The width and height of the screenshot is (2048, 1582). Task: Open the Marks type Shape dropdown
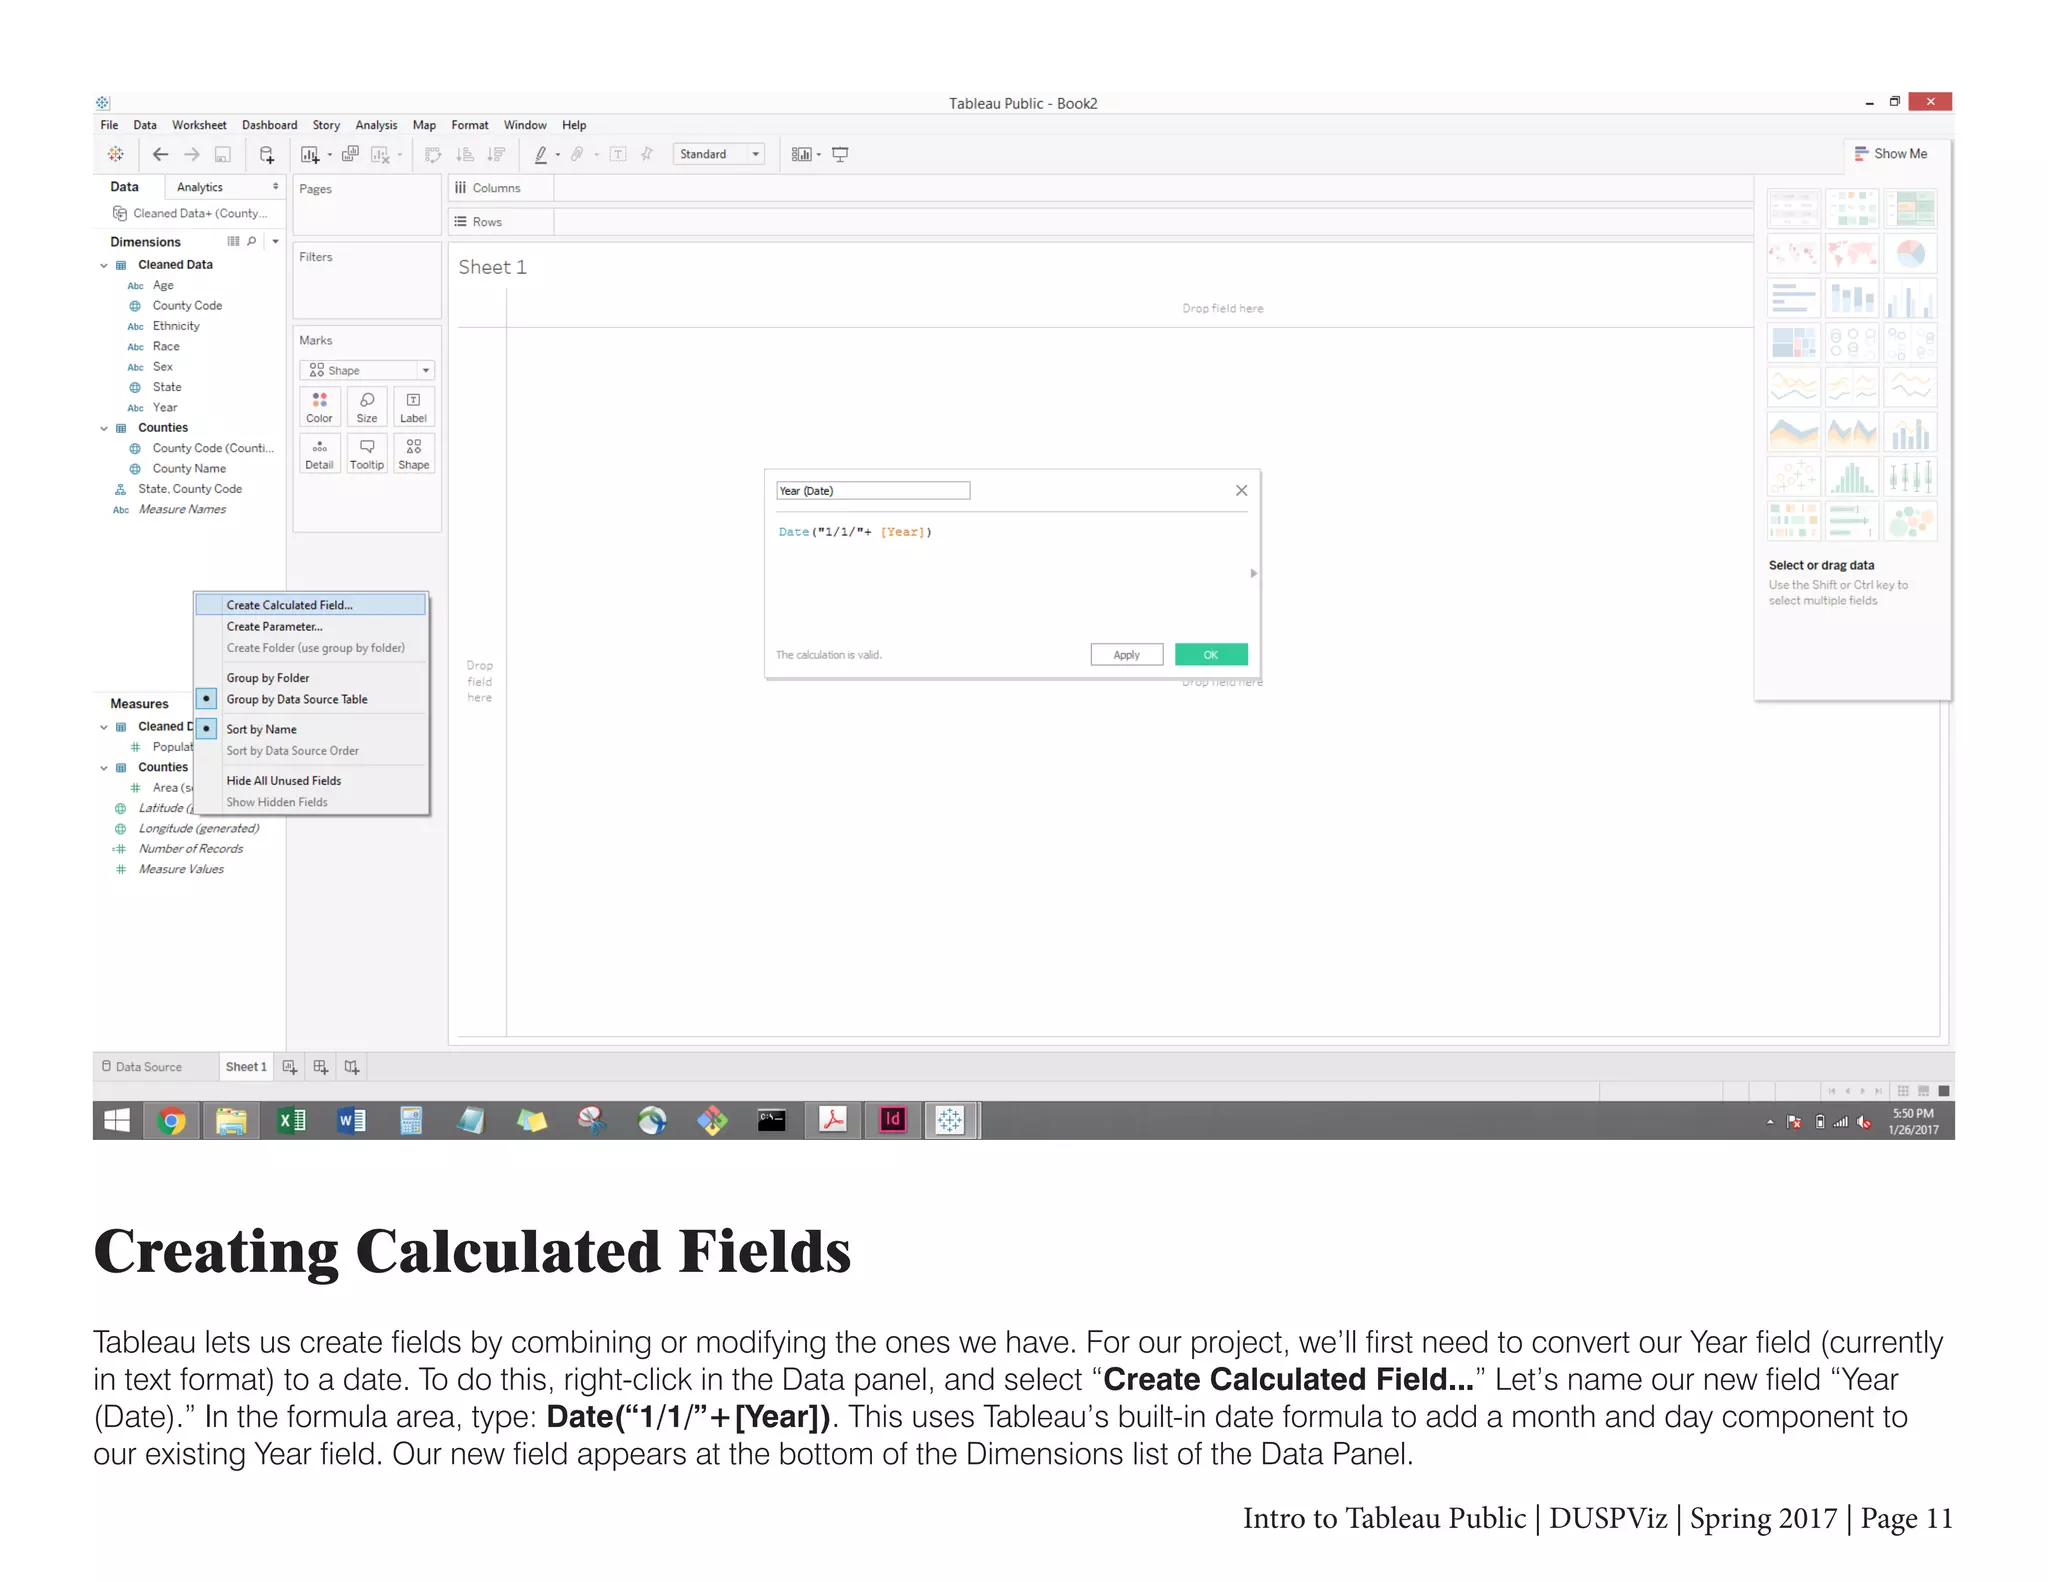(x=366, y=370)
